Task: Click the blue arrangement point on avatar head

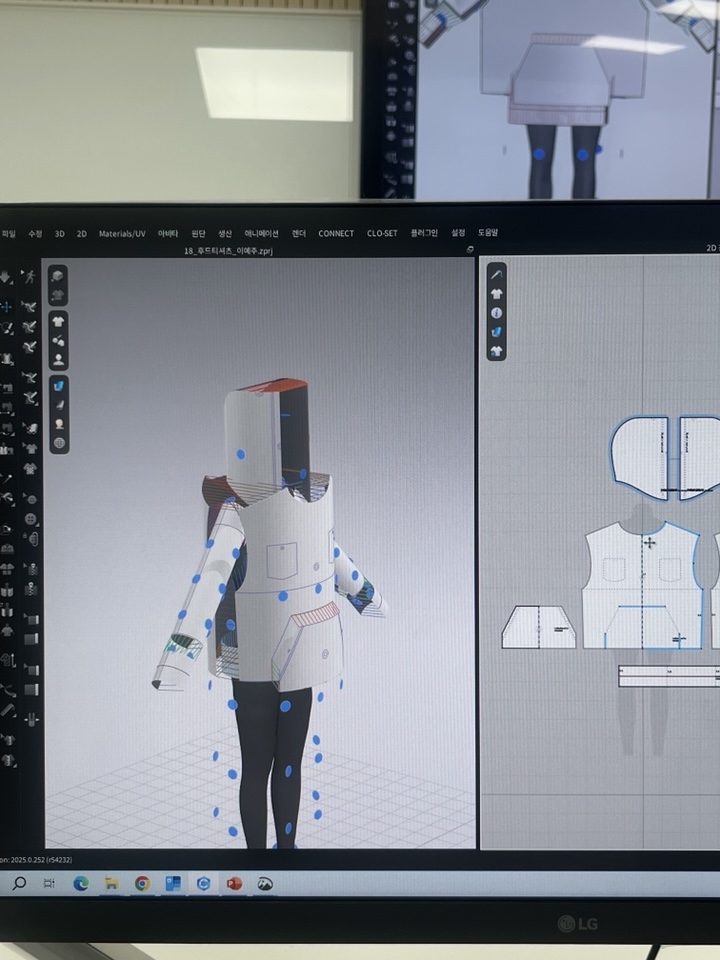Action: click(241, 454)
